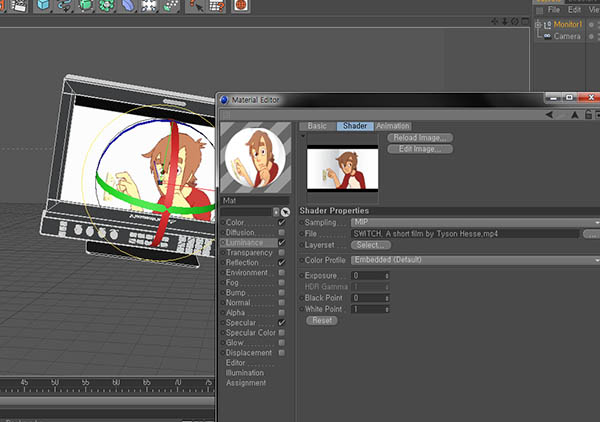Click the orange globe toolbar icon

click(x=241, y=5)
